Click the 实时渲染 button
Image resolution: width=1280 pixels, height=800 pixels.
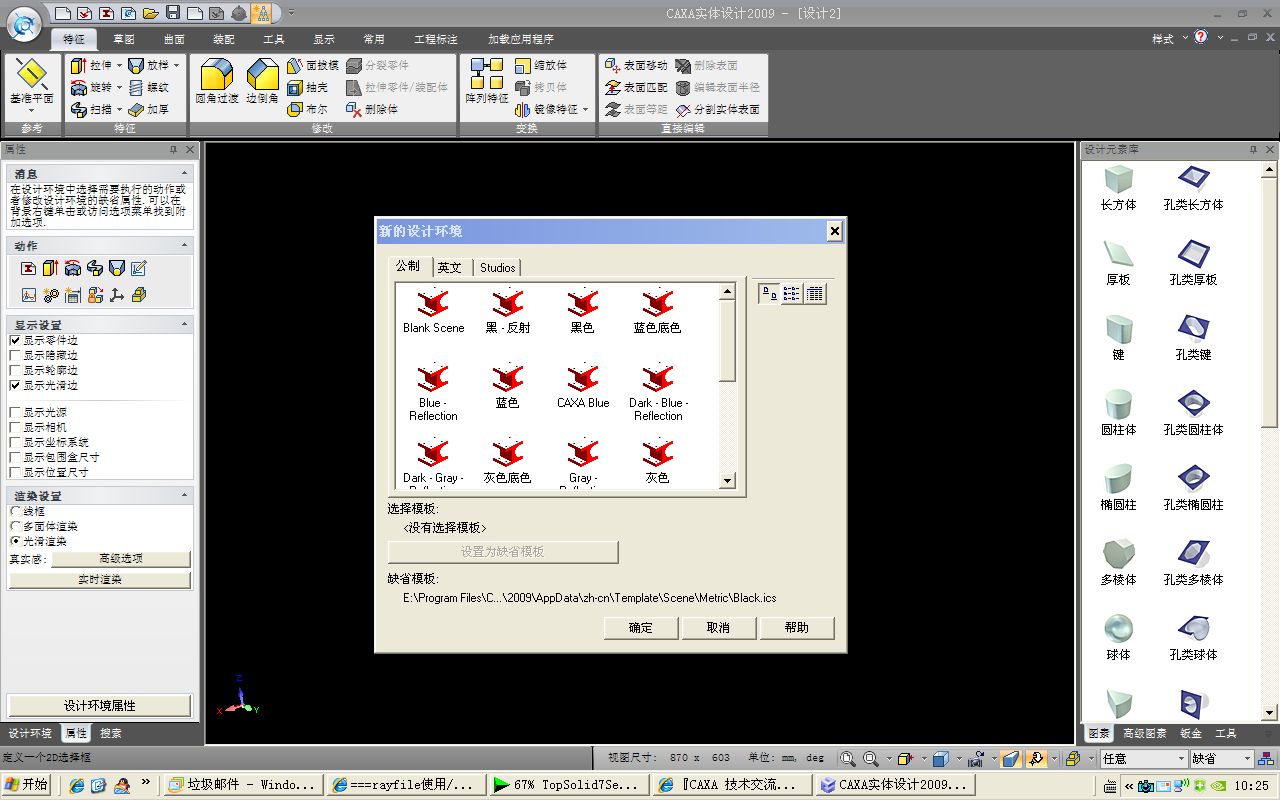(x=100, y=580)
